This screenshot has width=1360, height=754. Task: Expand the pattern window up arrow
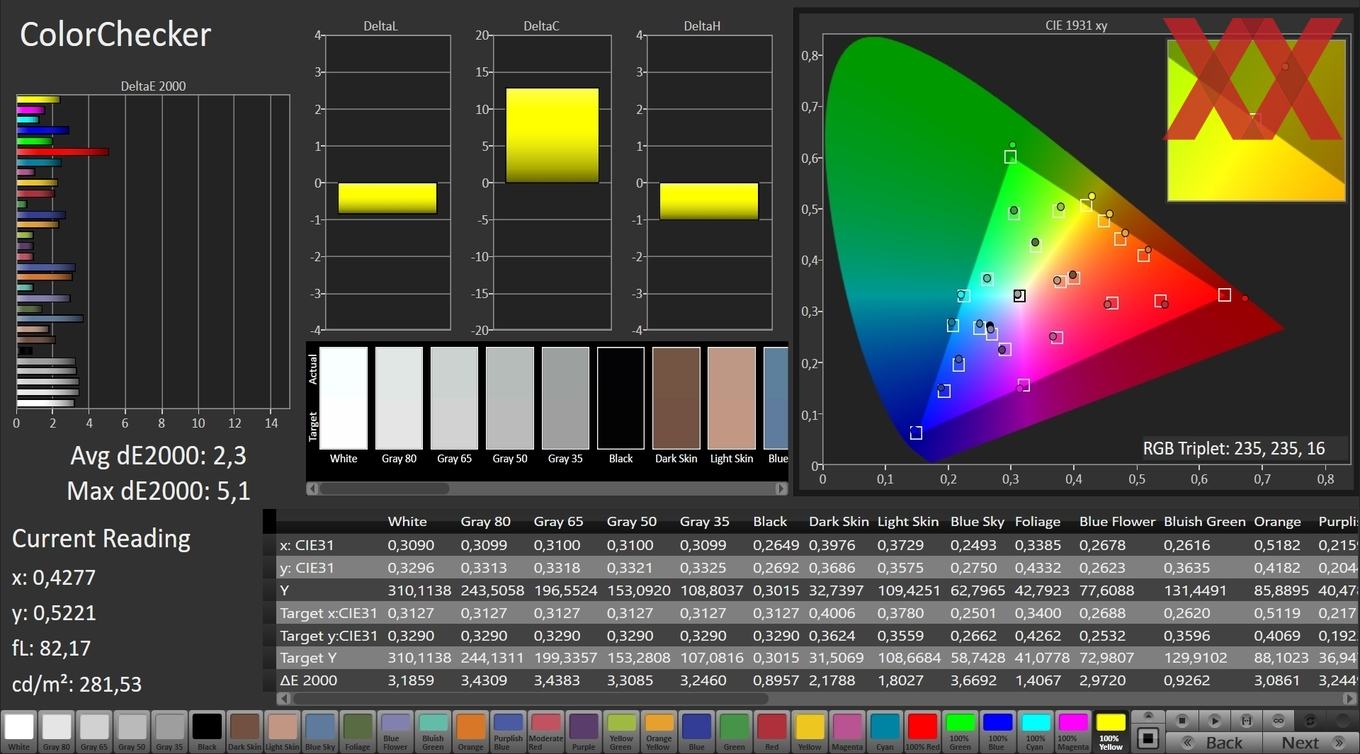pos(1148,716)
